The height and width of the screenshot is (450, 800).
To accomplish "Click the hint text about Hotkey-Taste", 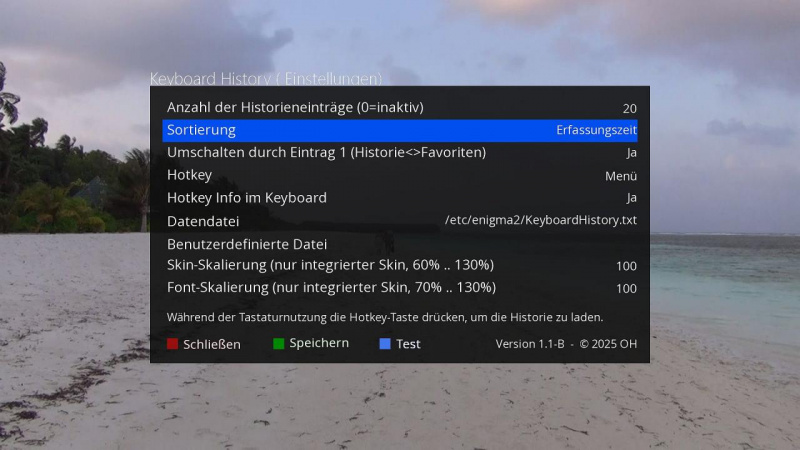I will [385, 317].
